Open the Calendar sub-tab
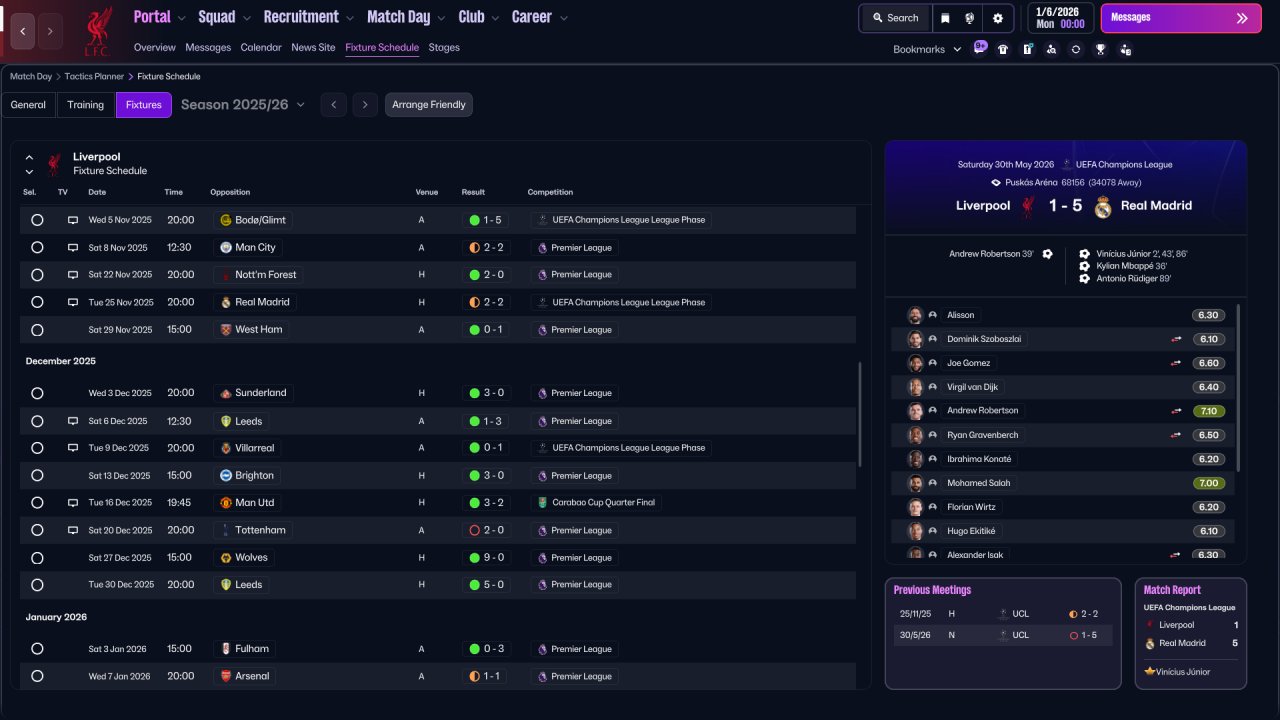1280x720 pixels. (x=261, y=47)
